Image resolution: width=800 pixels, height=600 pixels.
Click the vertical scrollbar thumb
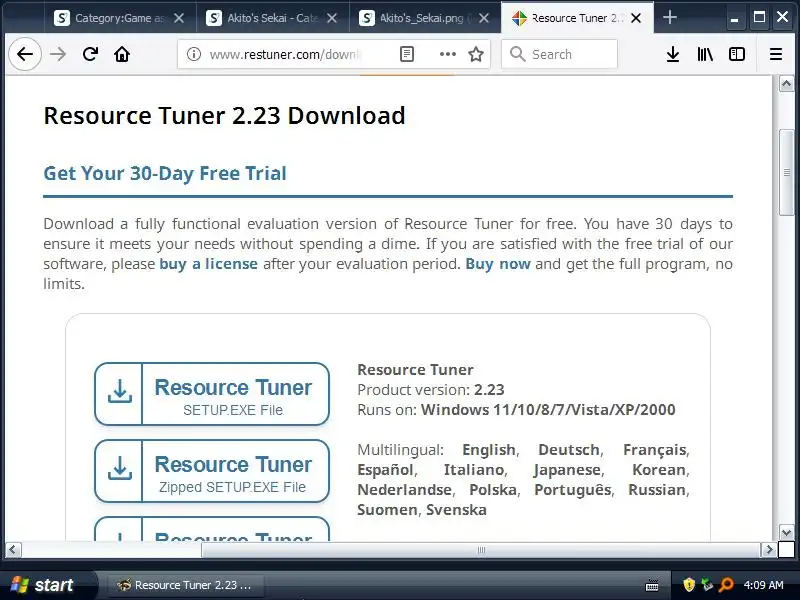[x=786, y=172]
